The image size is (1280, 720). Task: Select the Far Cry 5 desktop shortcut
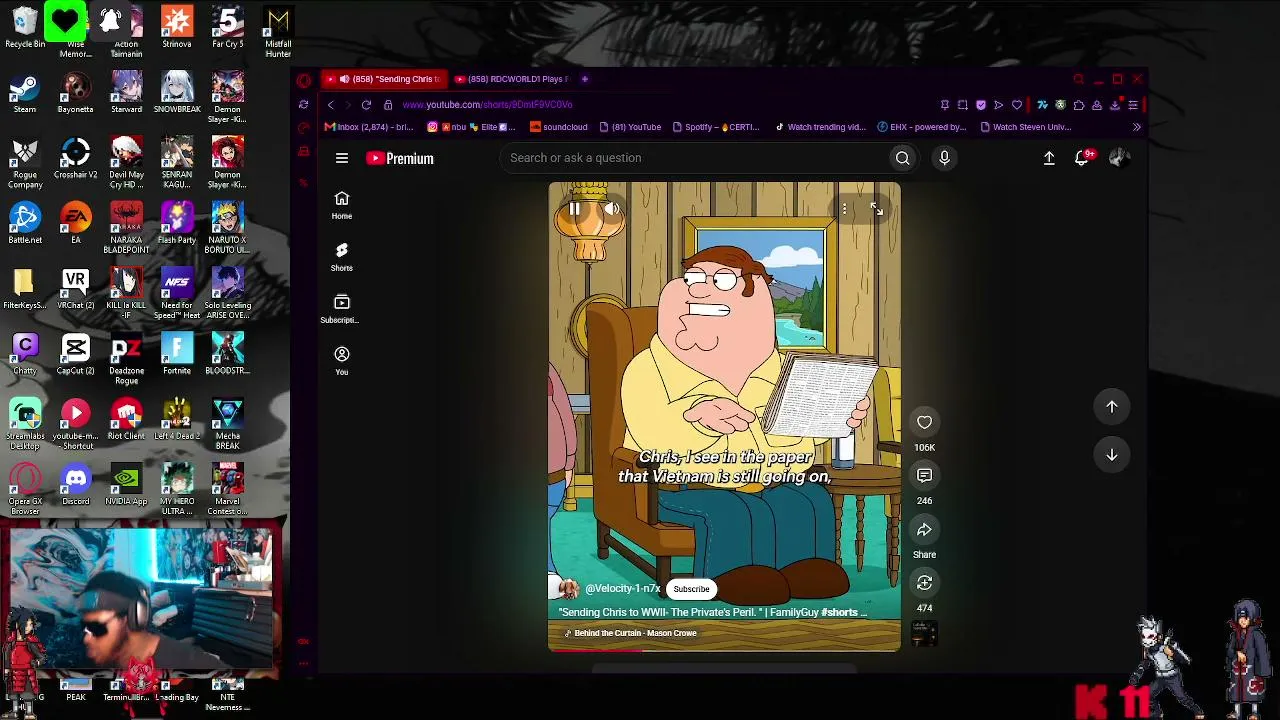coord(228,28)
